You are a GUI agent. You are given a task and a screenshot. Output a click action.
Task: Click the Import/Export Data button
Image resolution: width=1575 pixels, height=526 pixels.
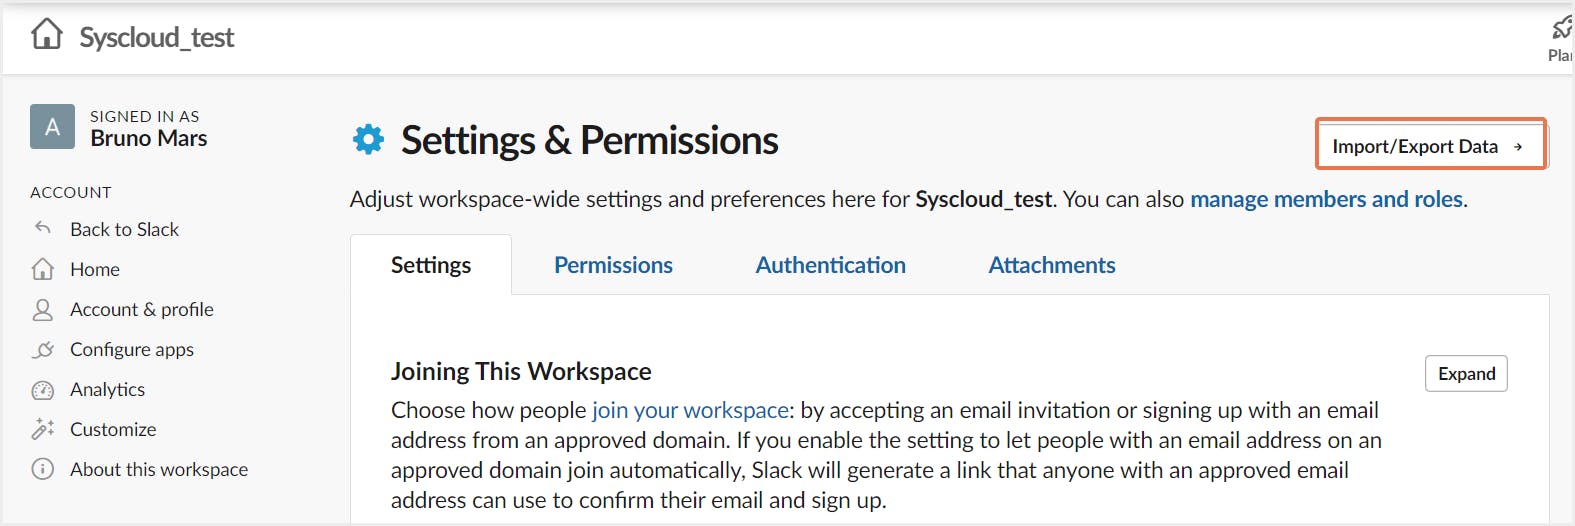1429,146
